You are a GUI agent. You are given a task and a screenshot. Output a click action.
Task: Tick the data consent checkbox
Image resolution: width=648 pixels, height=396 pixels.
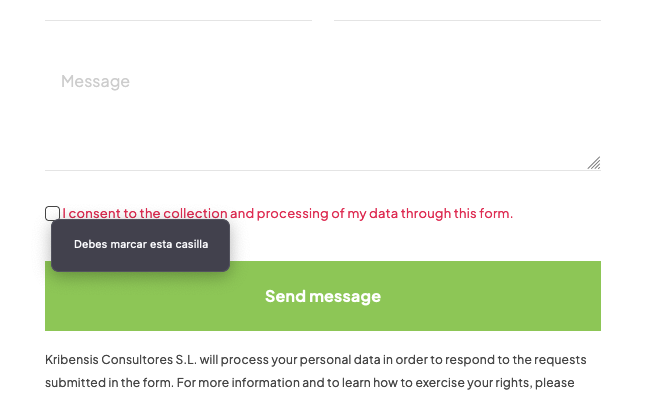point(52,213)
